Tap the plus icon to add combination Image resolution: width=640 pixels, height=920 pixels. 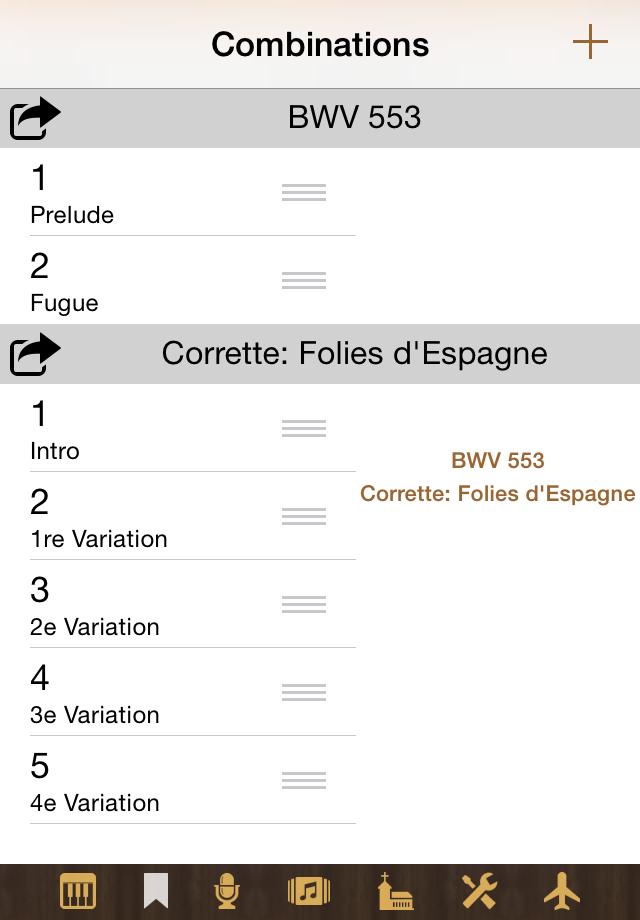point(590,42)
